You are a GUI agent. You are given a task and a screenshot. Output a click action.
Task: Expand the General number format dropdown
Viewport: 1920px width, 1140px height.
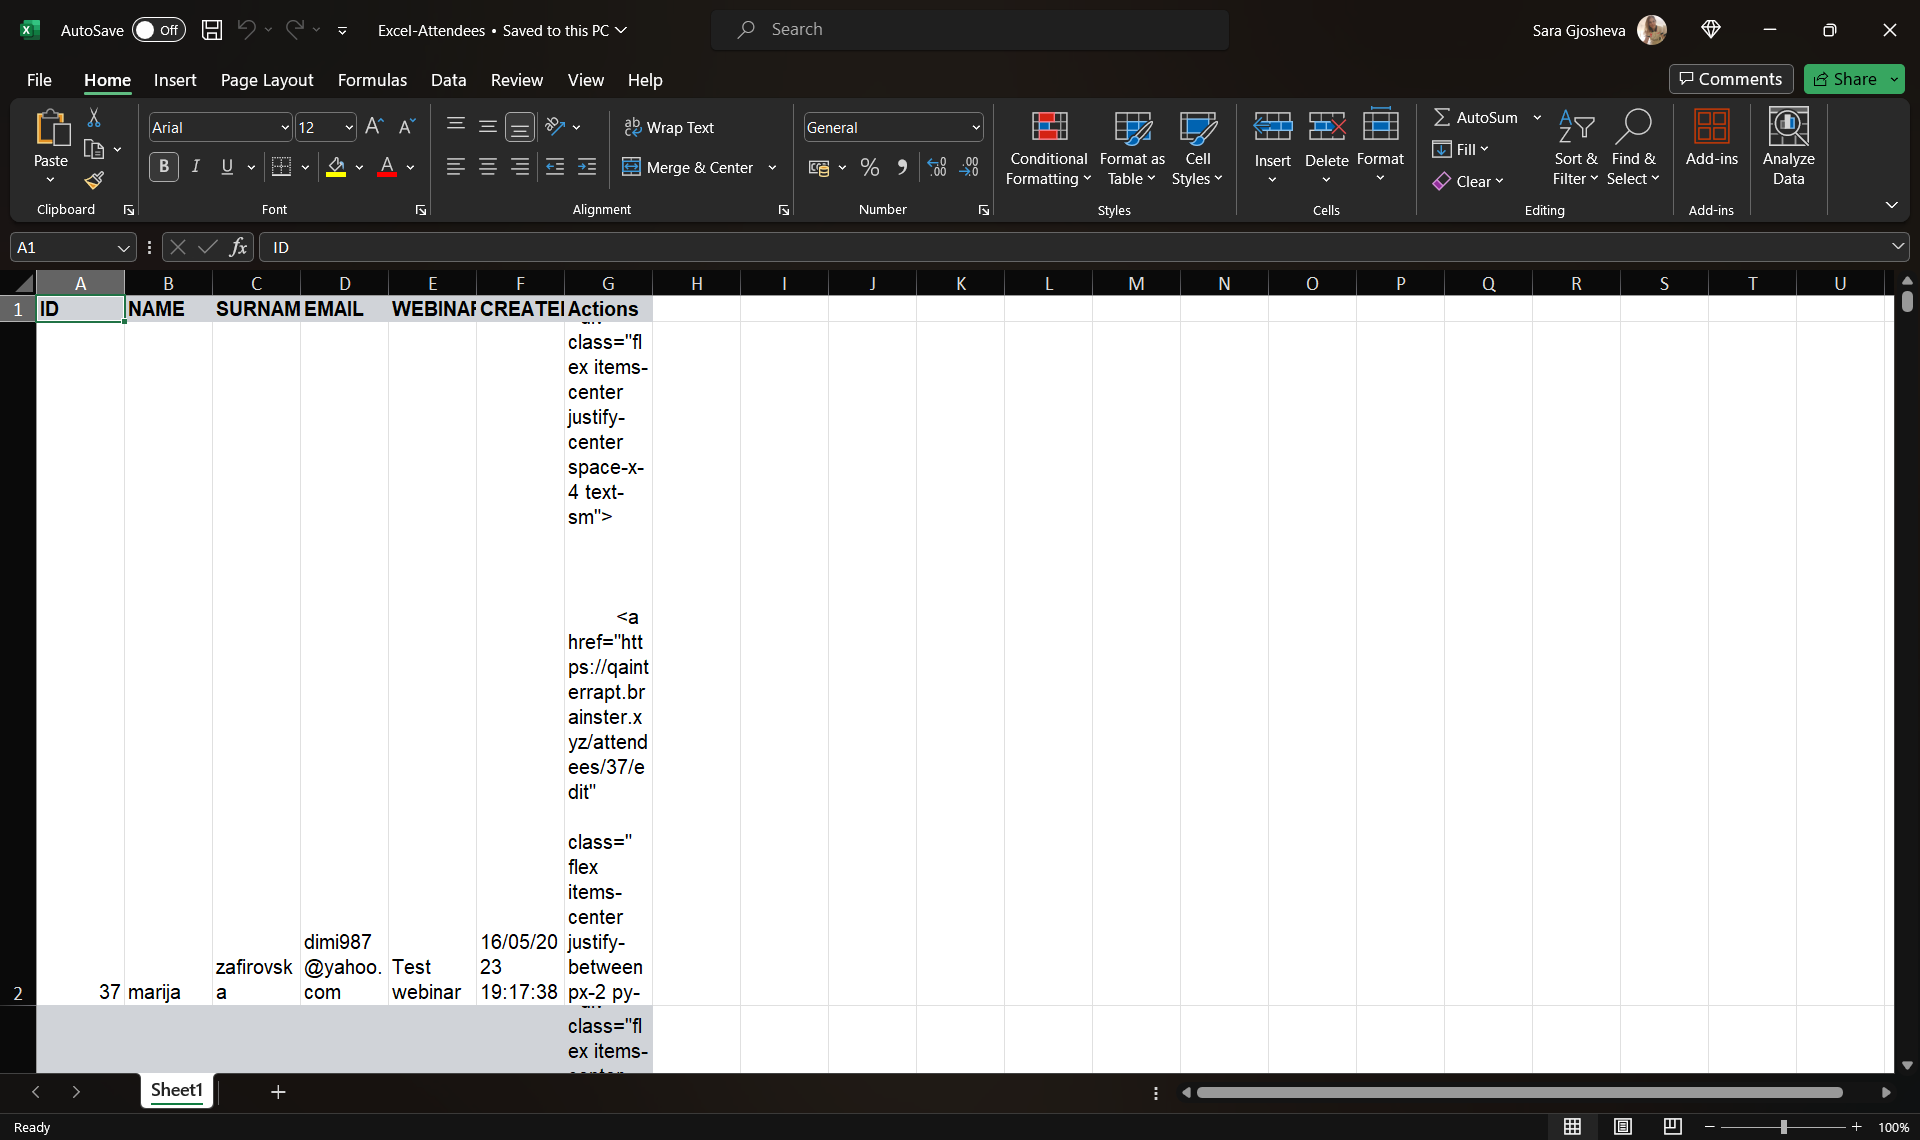(x=976, y=128)
